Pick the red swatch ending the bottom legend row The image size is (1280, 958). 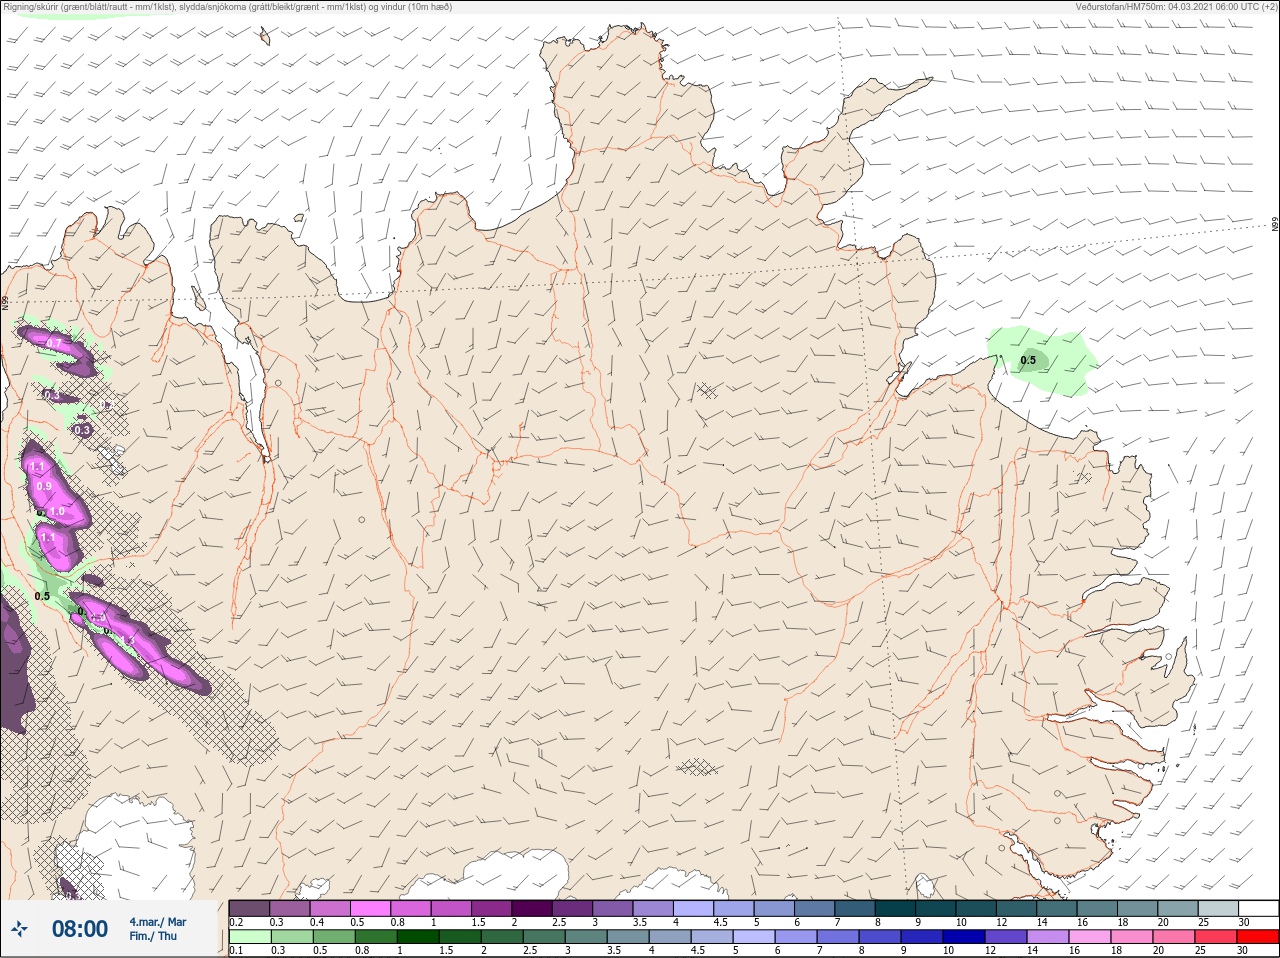coord(1259,937)
